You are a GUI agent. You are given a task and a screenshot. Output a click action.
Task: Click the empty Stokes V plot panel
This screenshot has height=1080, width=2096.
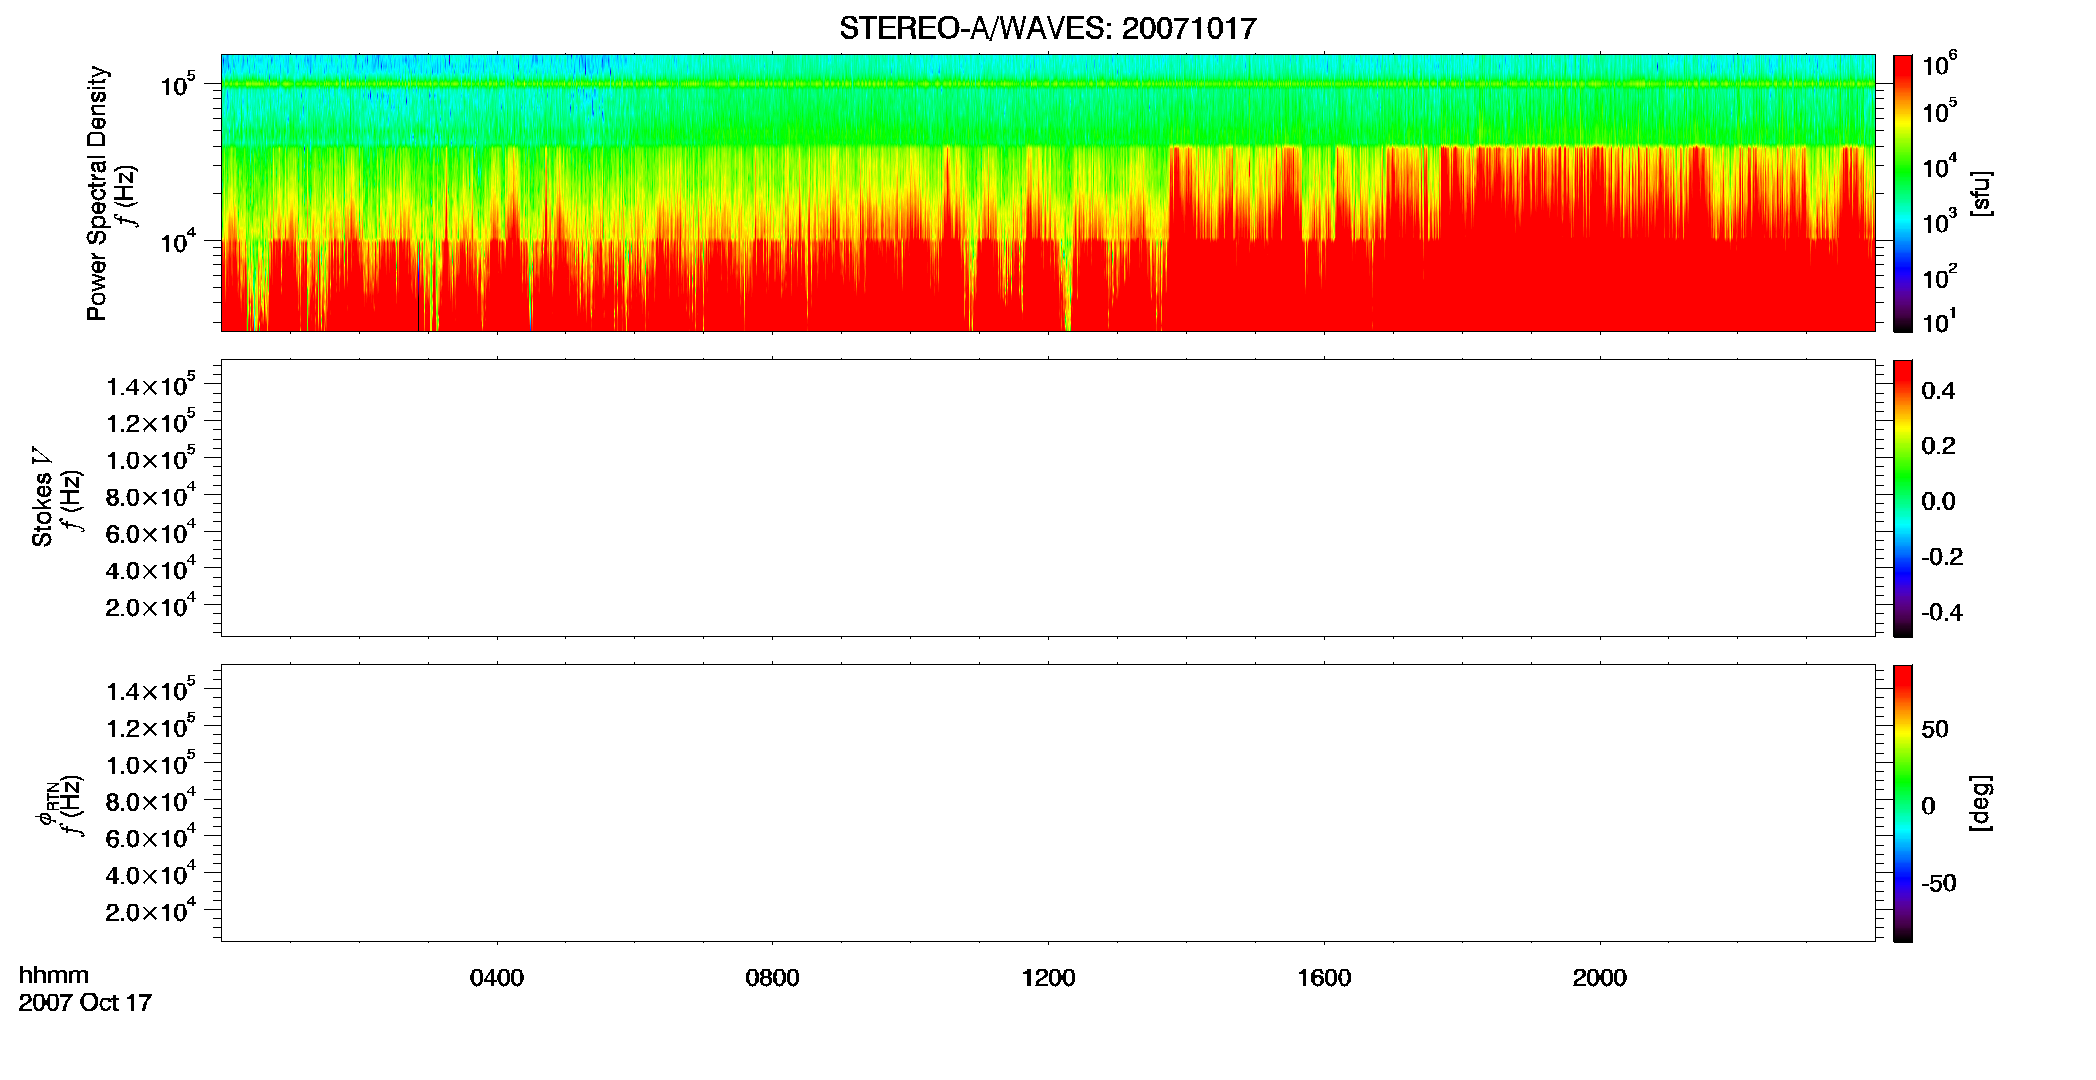tap(1048, 498)
